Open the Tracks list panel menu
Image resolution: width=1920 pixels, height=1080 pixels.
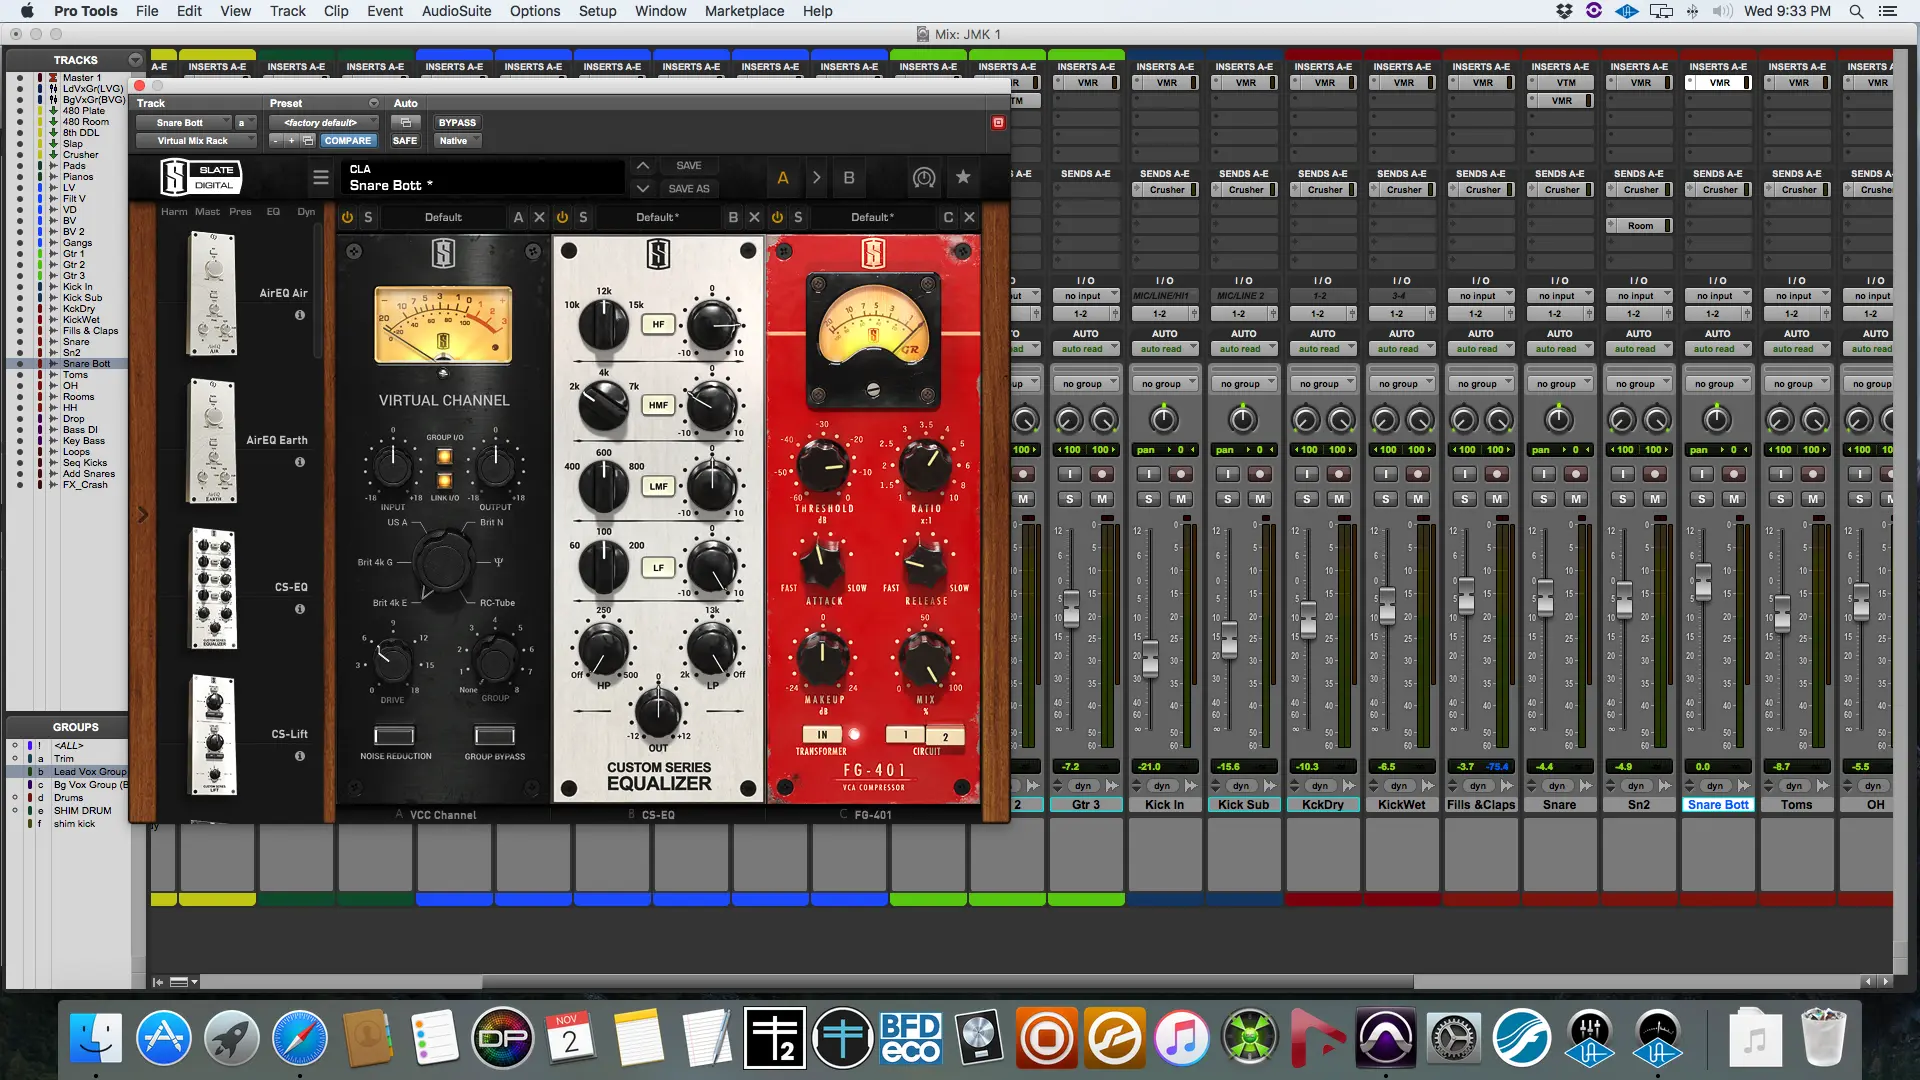[135, 60]
